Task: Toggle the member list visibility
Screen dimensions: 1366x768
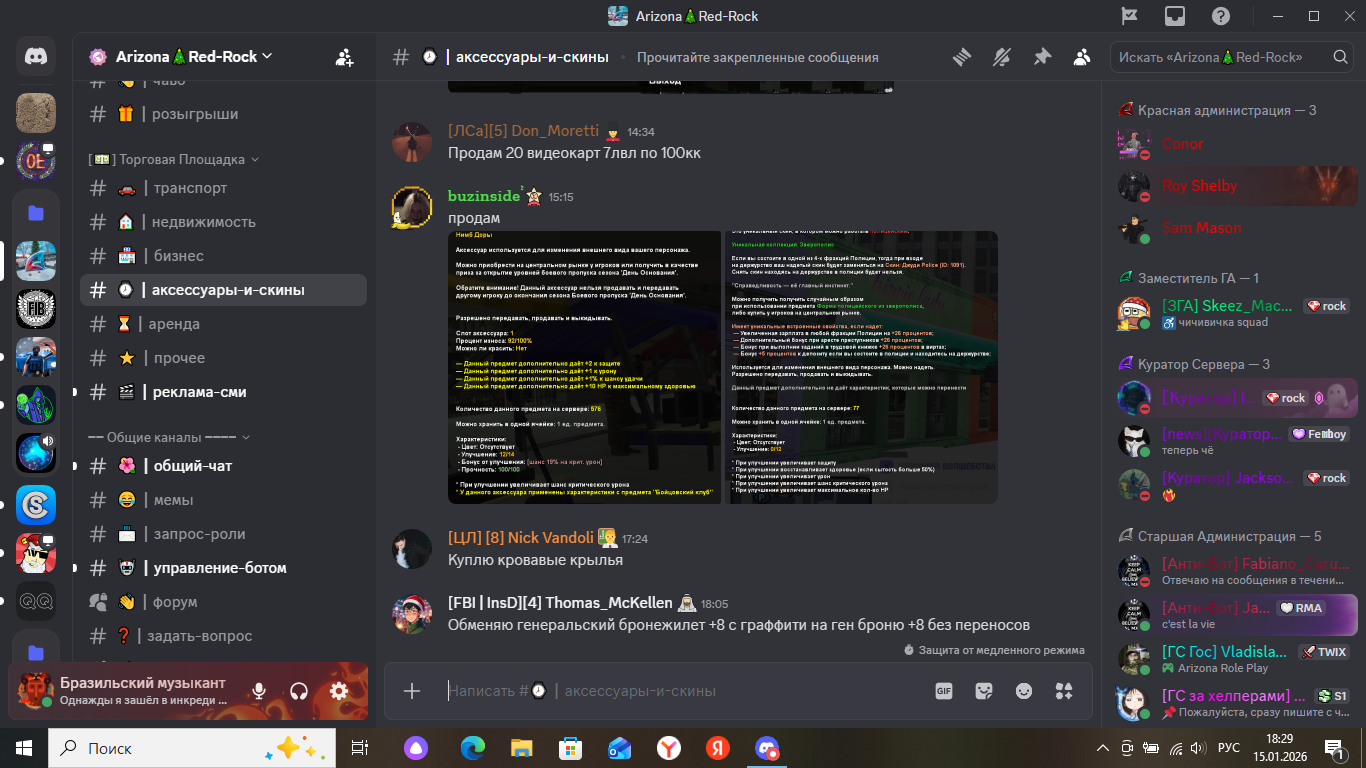Action: 1081,57
